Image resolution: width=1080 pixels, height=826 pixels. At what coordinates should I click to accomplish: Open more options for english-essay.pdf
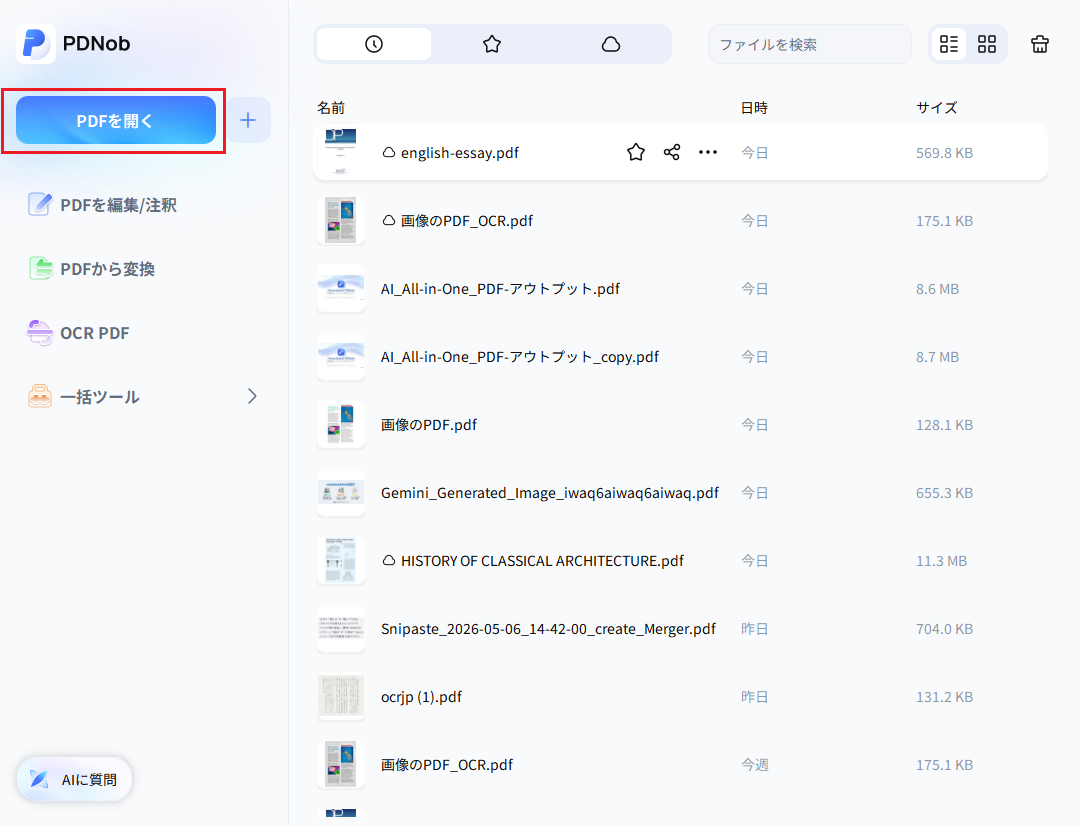[x=707, y=152]
